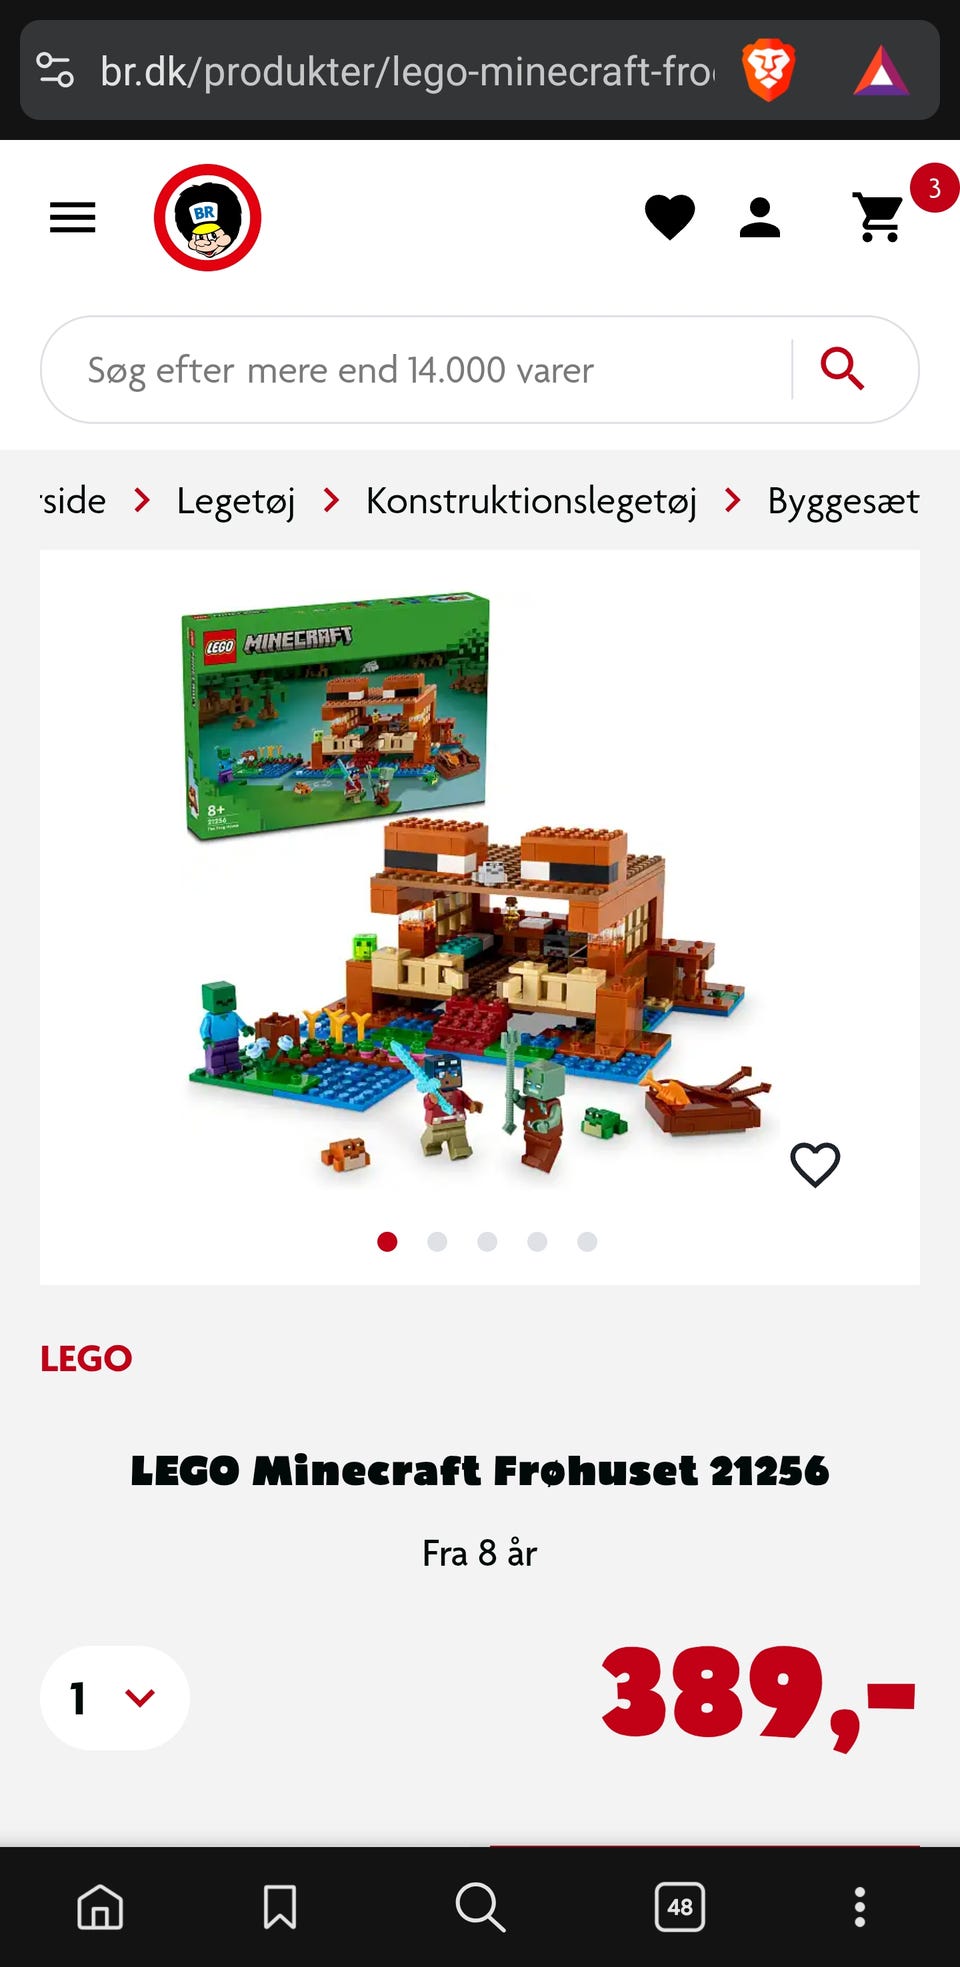The image size is (960, 1967).
Task: Expand the quantity selector dropdown
Action: [x=115, y=1698]
